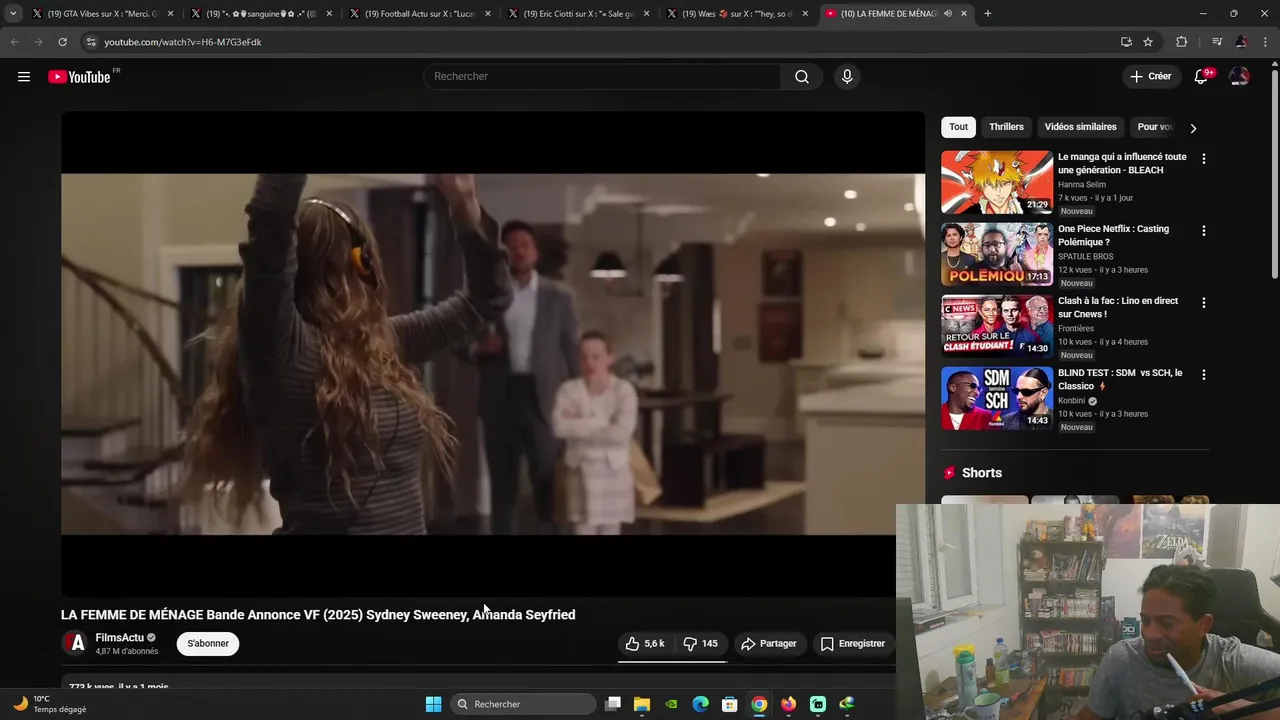Screen dimensions: 1280x720
Task: Switch to the Eric Ciotti sur X tab
Action: pos(578,14)
